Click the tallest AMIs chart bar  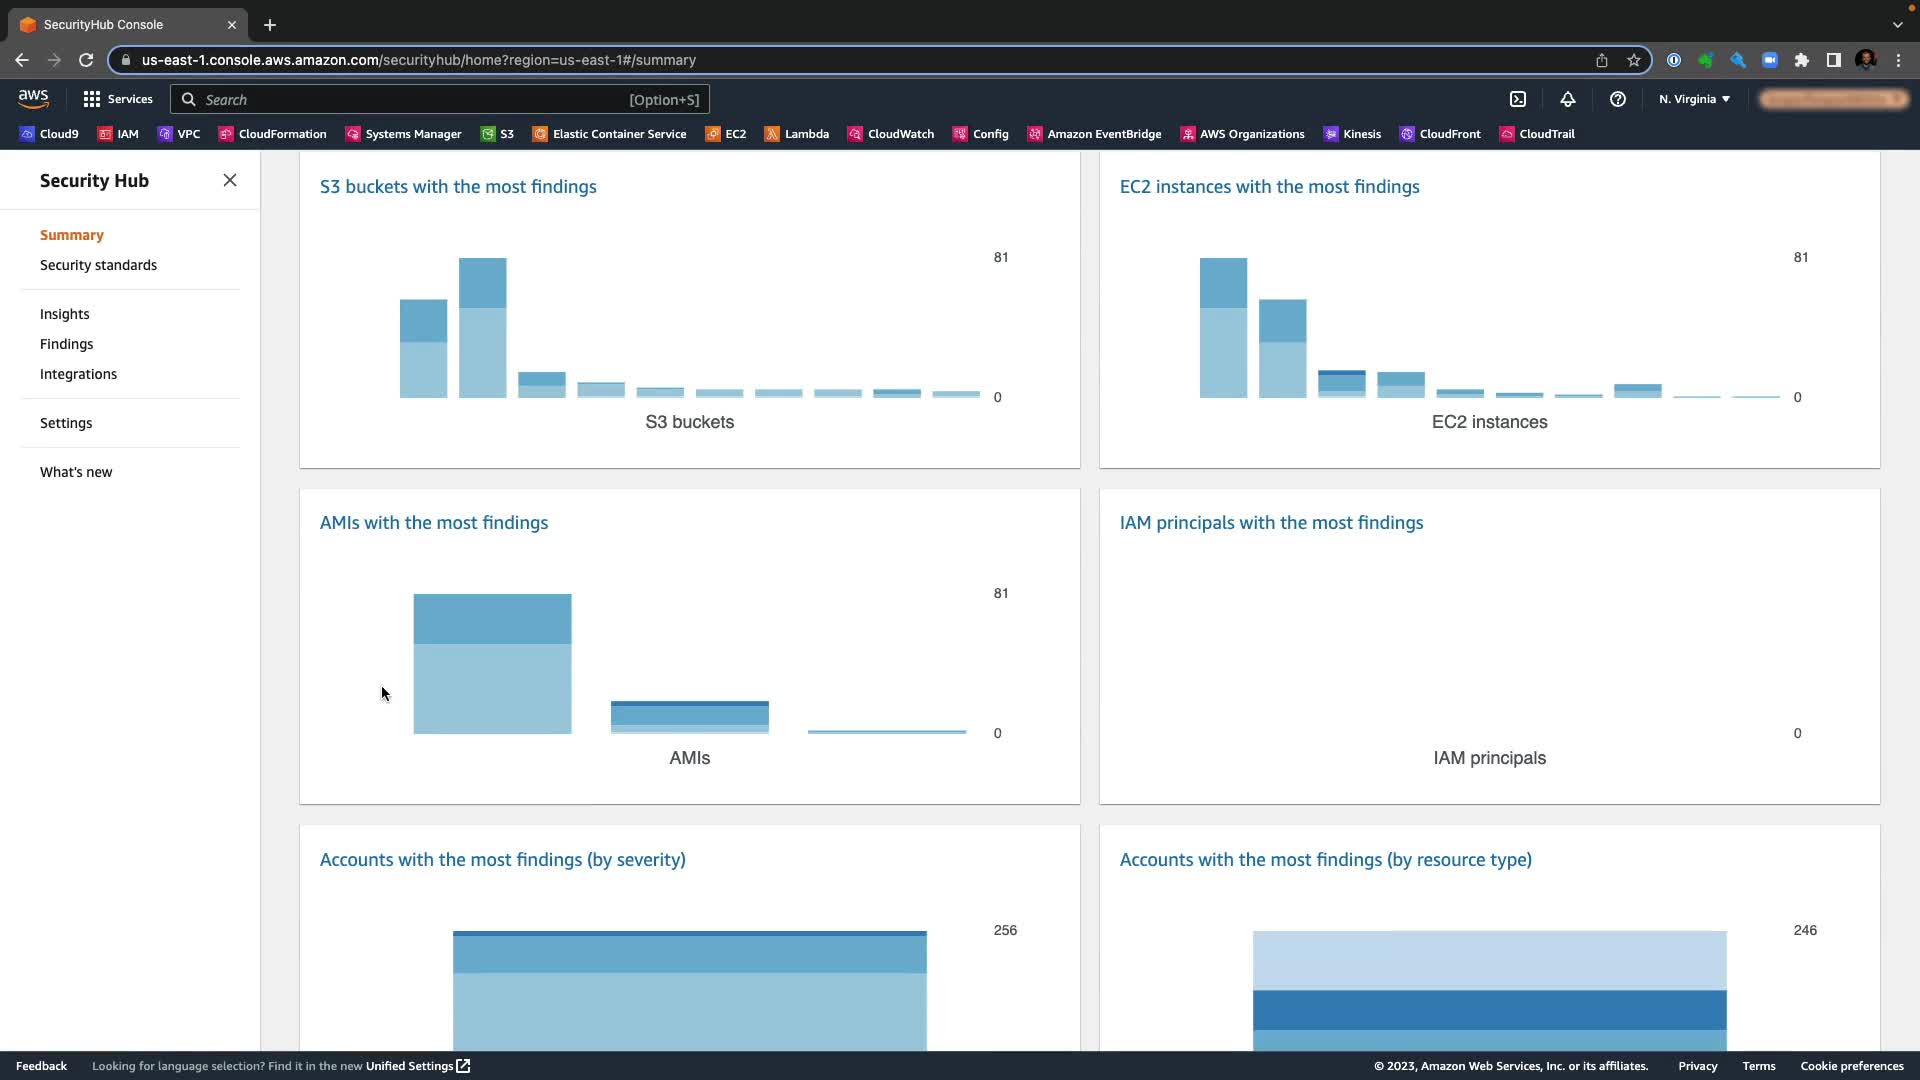click(x=492, y=664)
